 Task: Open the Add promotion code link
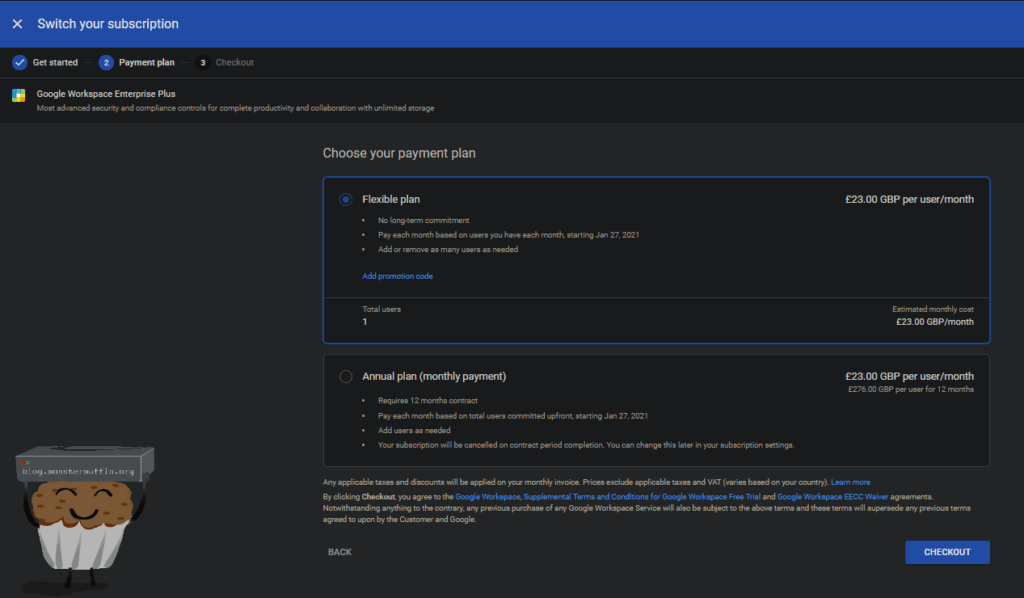pyautogui.click(x=397, y=276)
